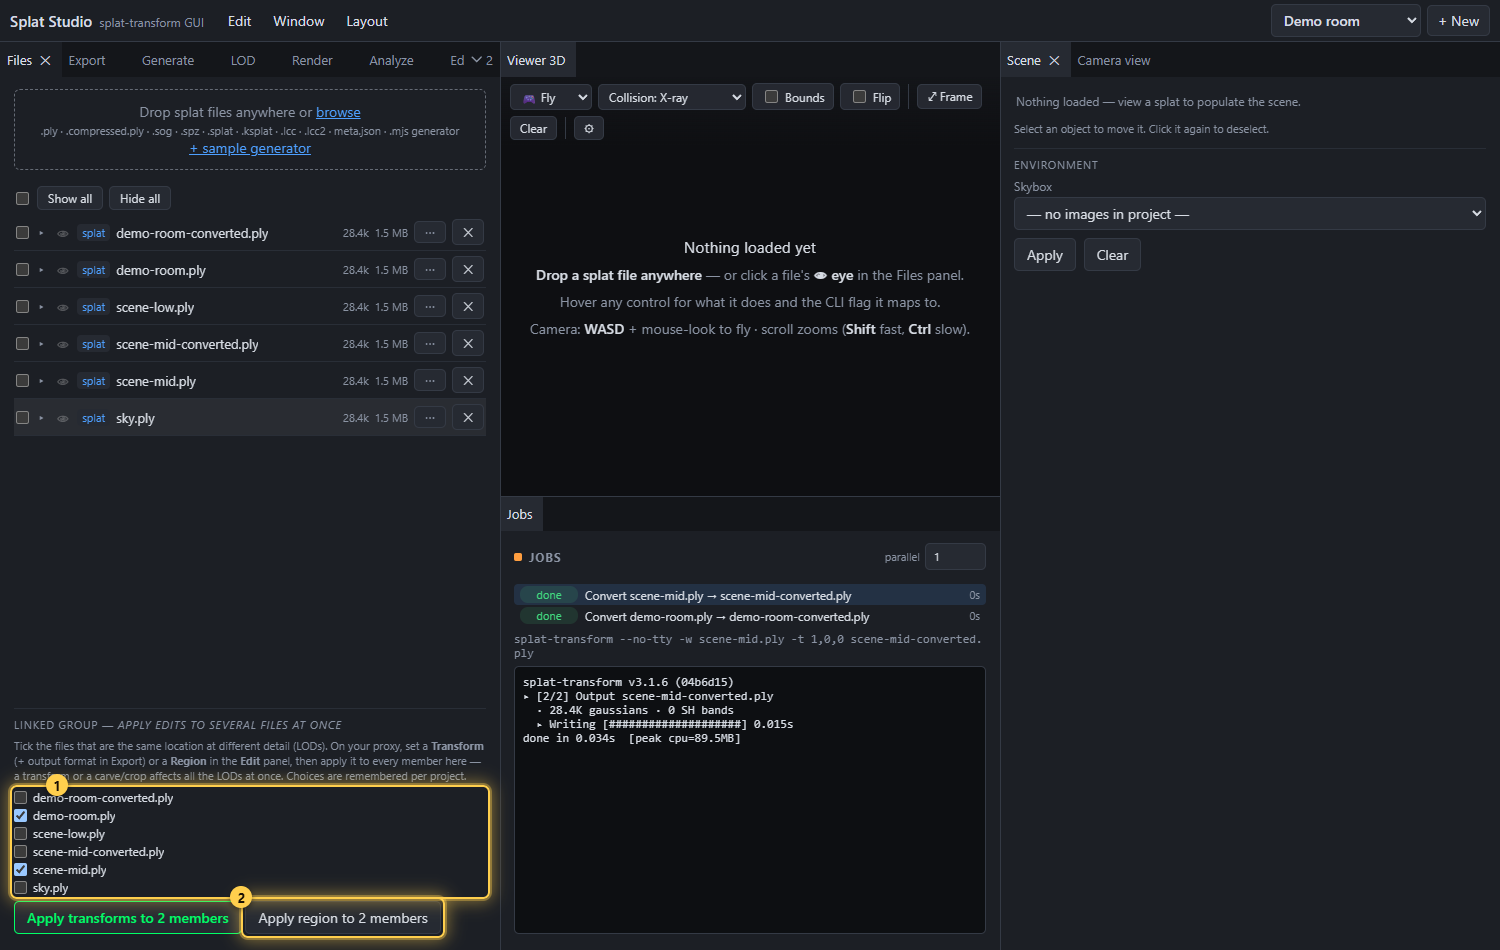Expand the scene-mid-converted.ply row

tap(41, 345)
